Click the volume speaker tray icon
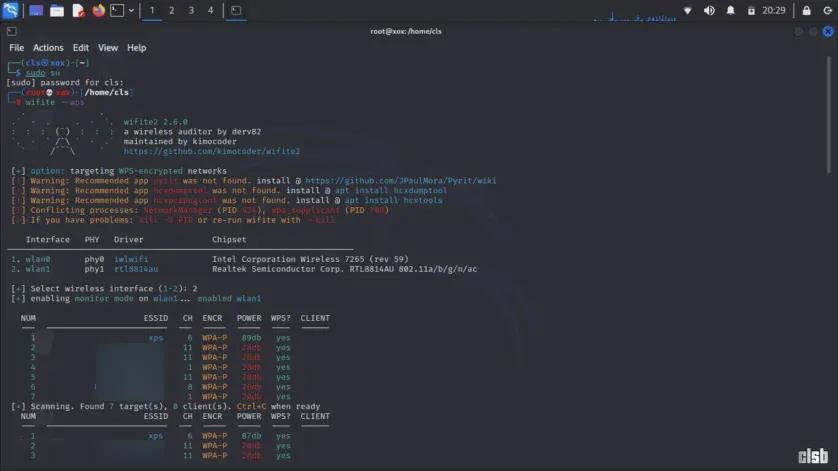 click(709, 10)
